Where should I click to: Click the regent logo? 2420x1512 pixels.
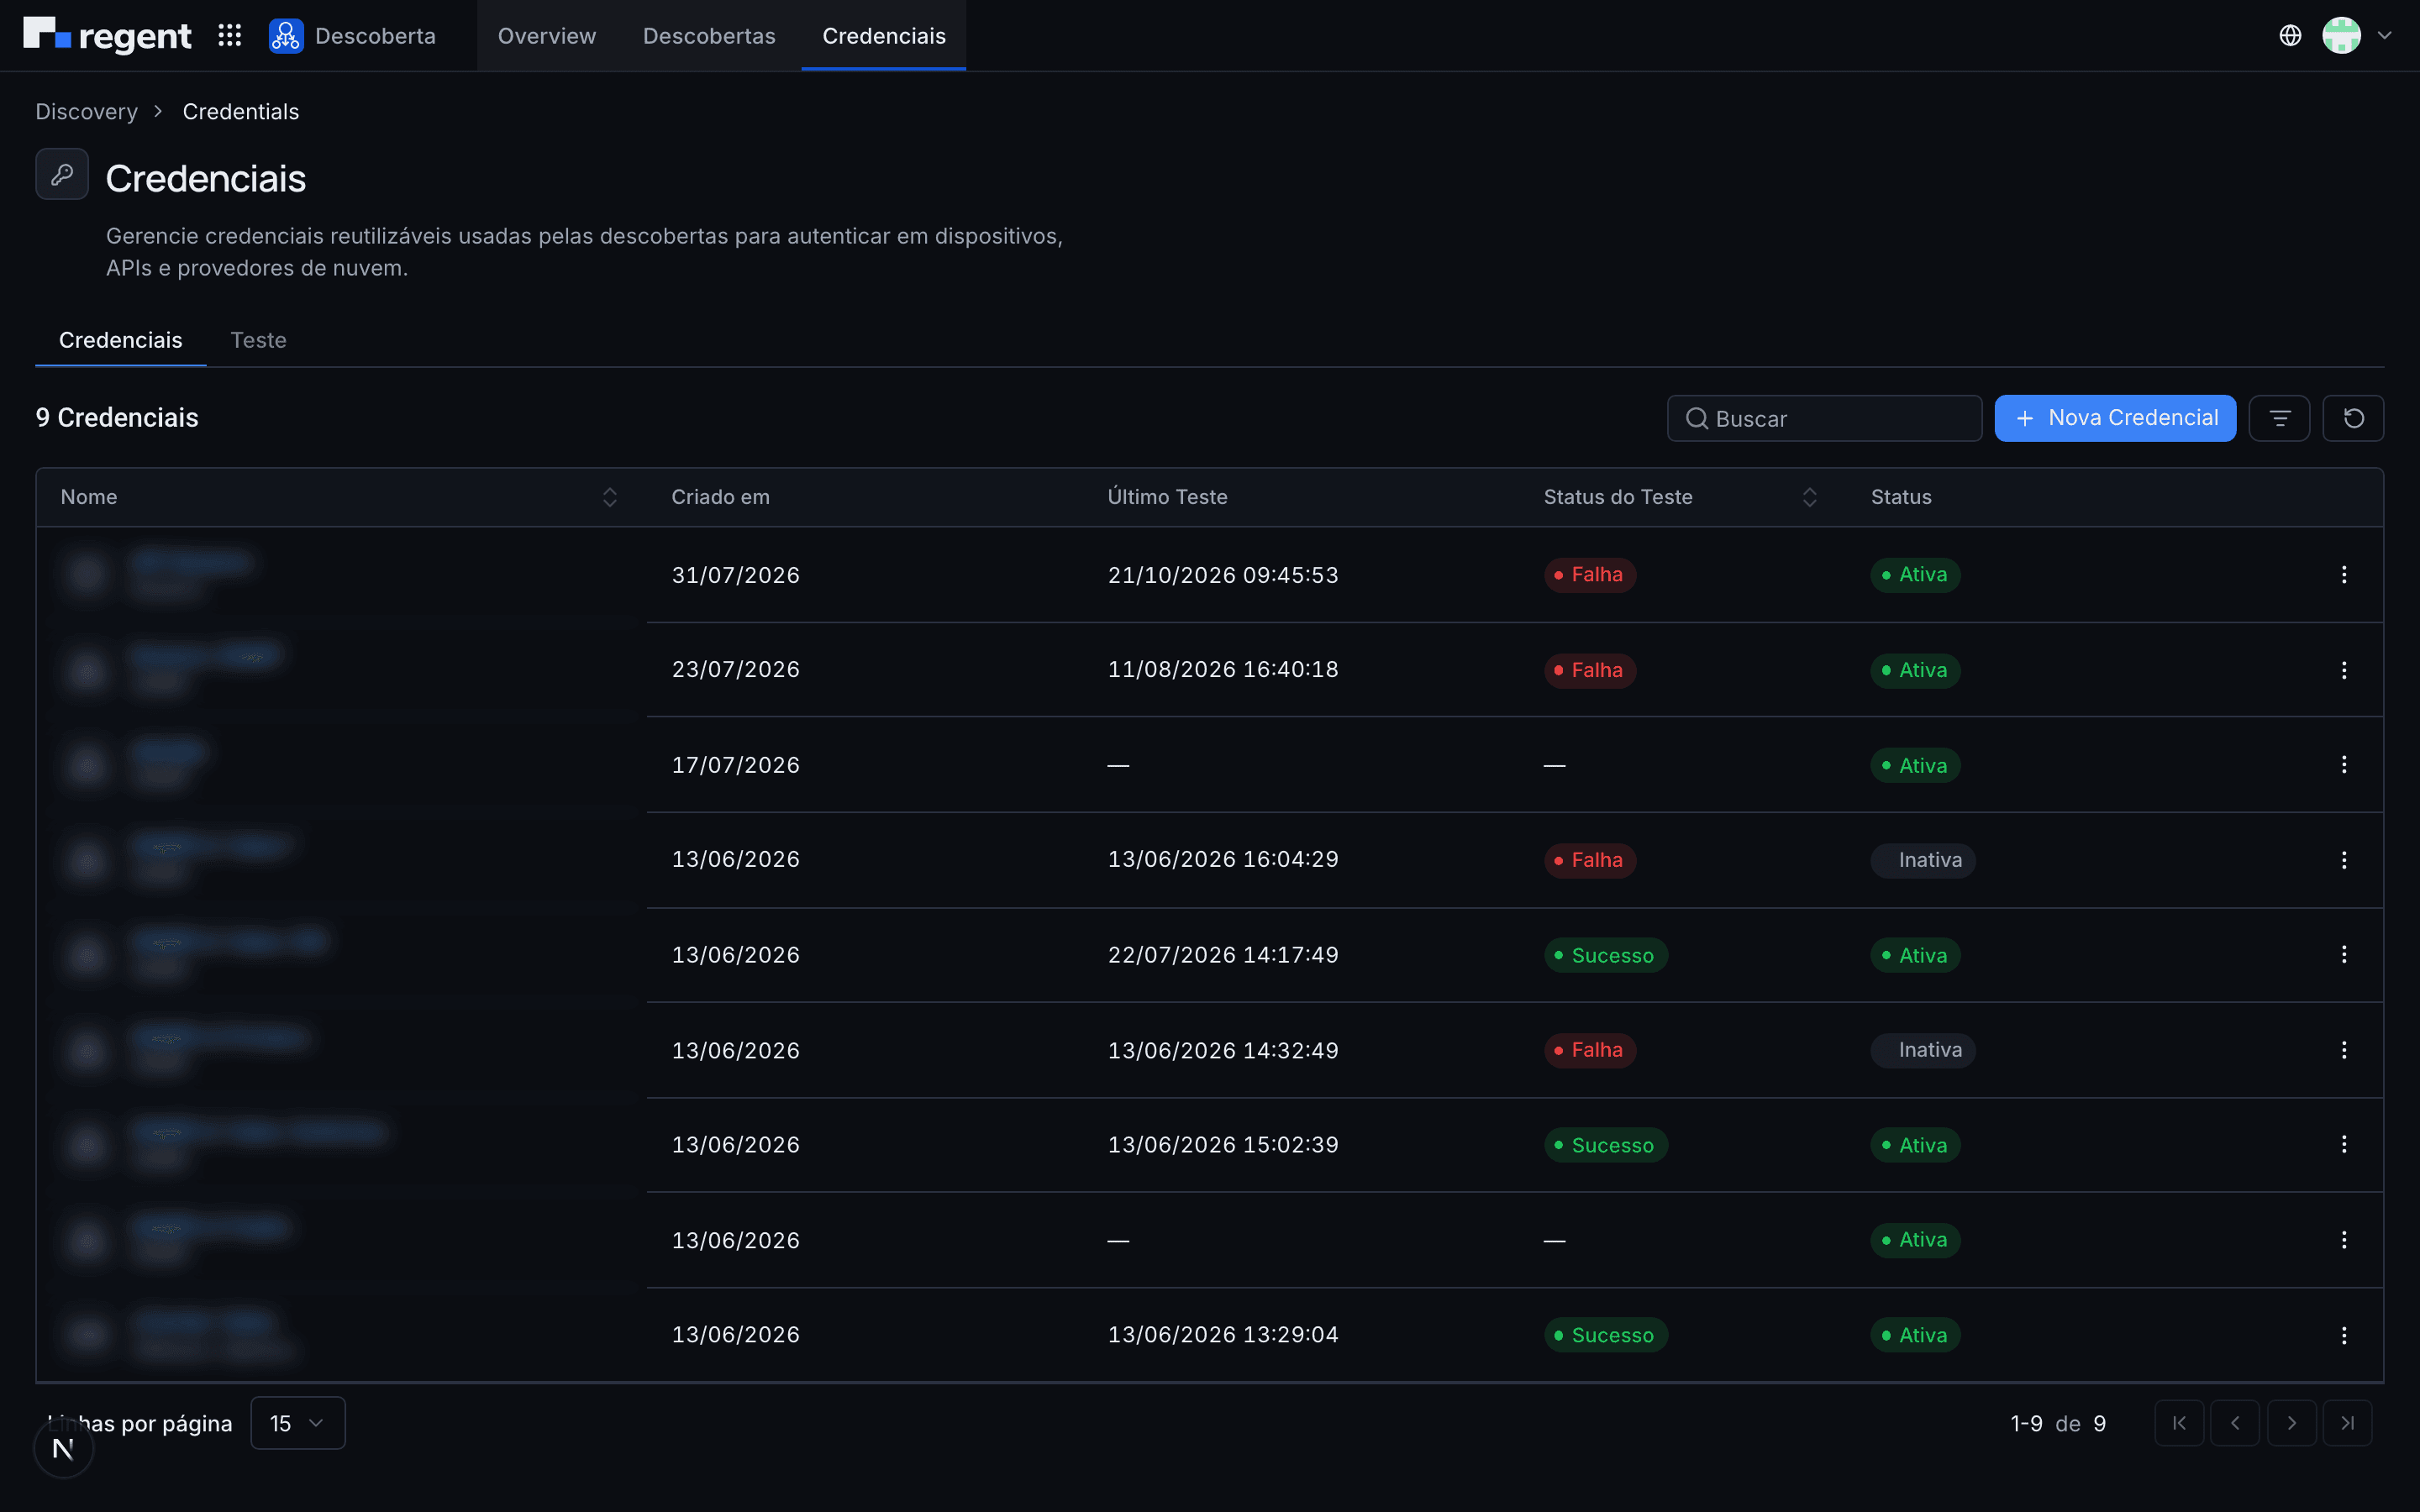pos(107,36)
